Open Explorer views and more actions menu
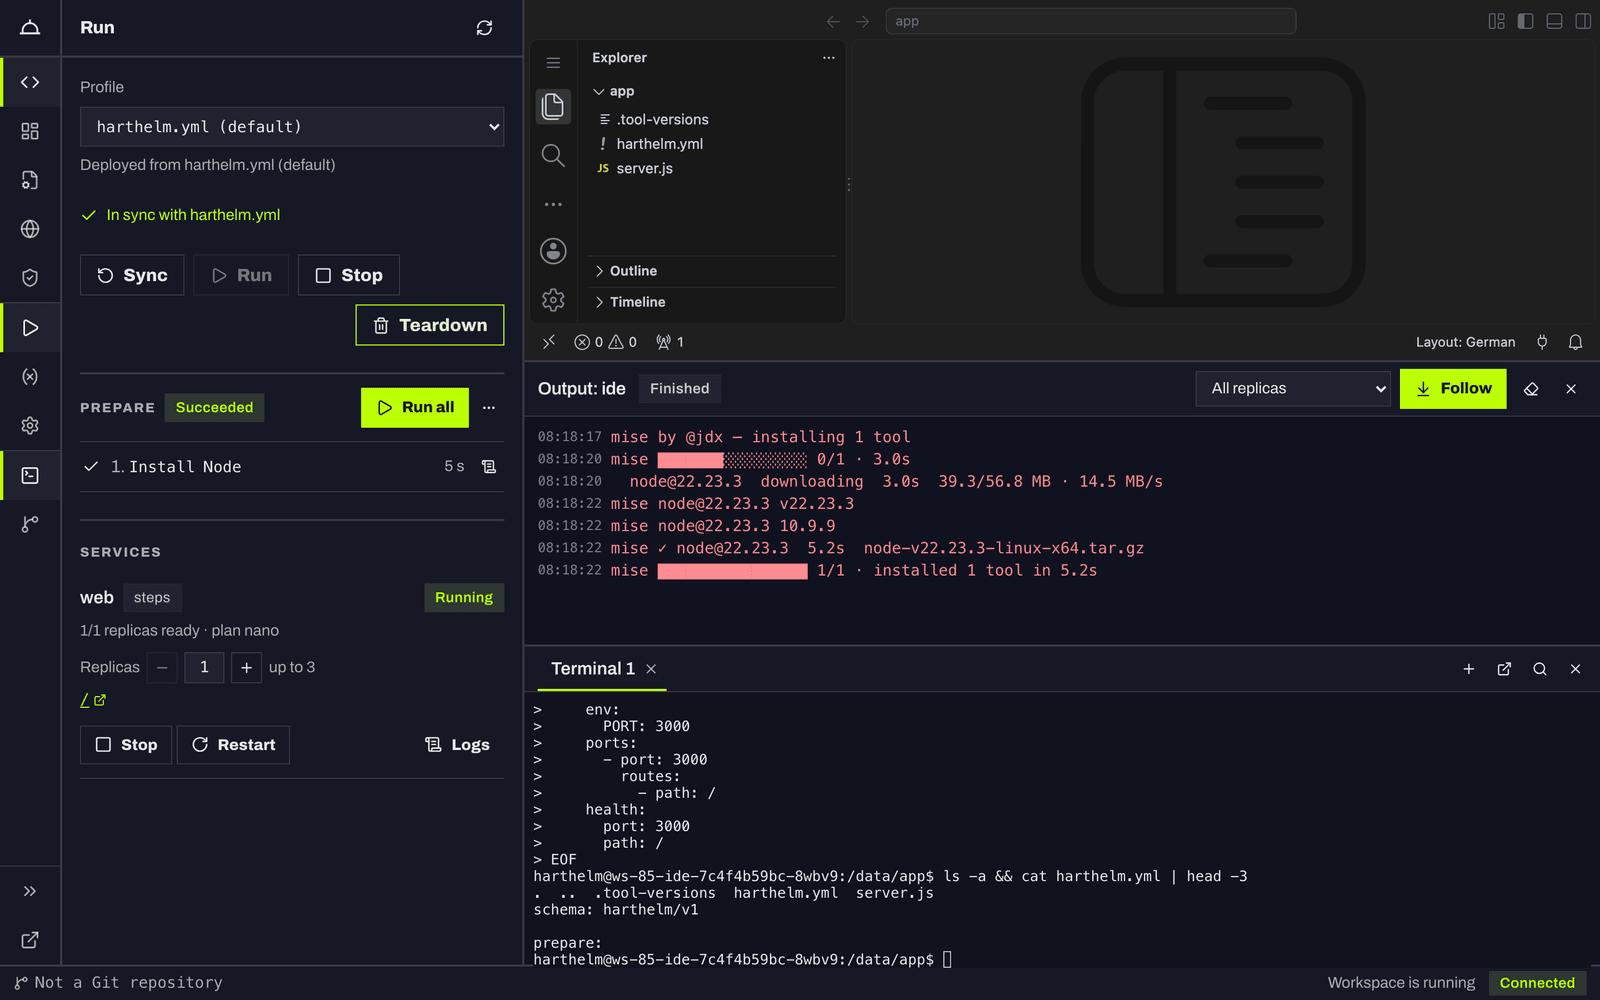1600x1000 pixels. coord(828,58)
